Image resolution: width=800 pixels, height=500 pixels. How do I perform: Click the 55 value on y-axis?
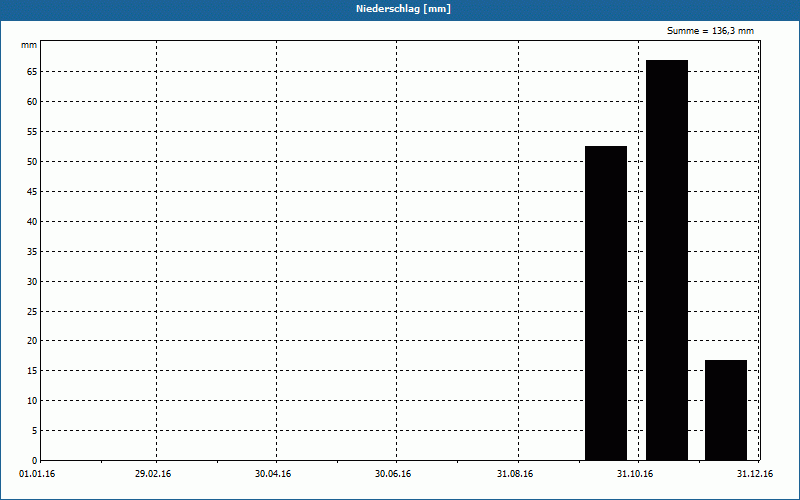pos(32,132)
